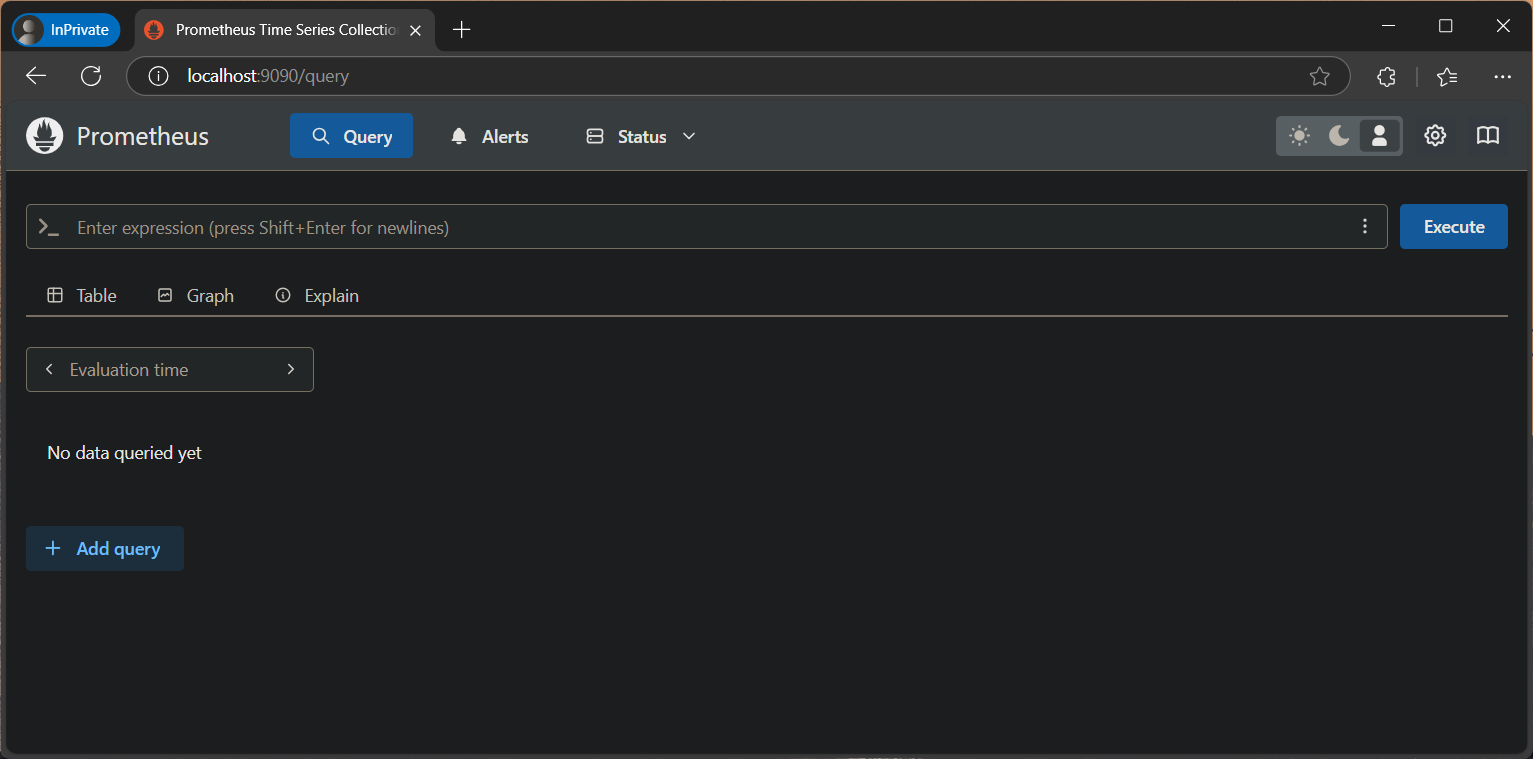
Task: Open documentation book icon
Action: [1488, 136]
